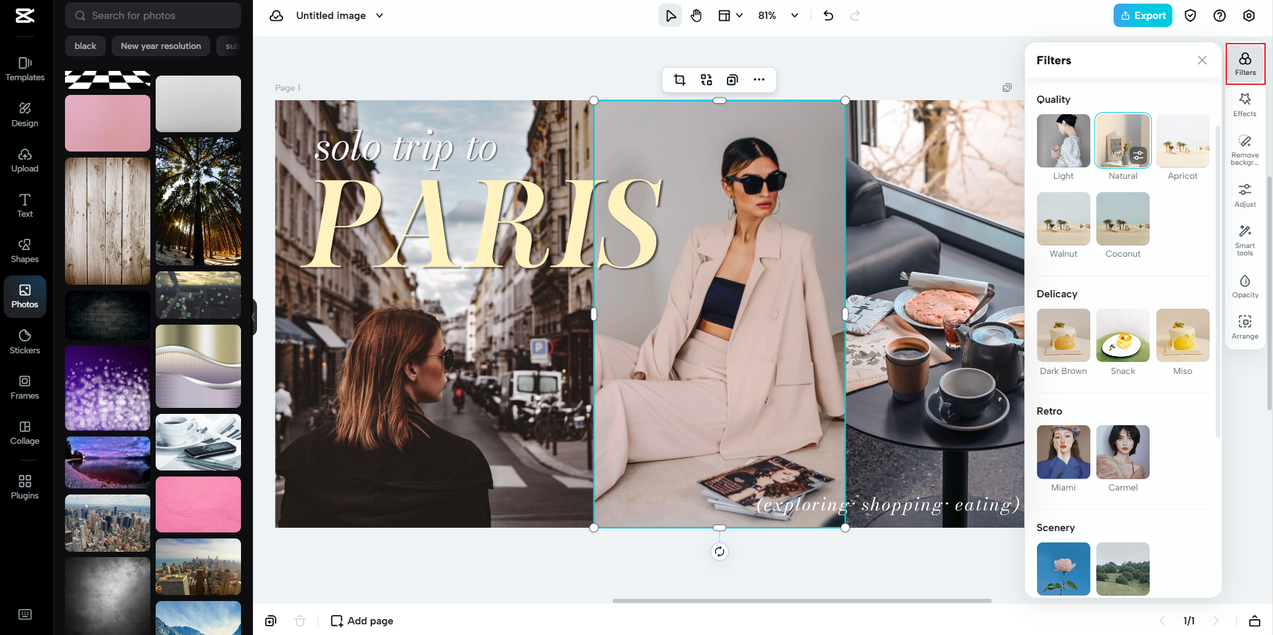Open Smart tools

click(x=1245, y=240)
